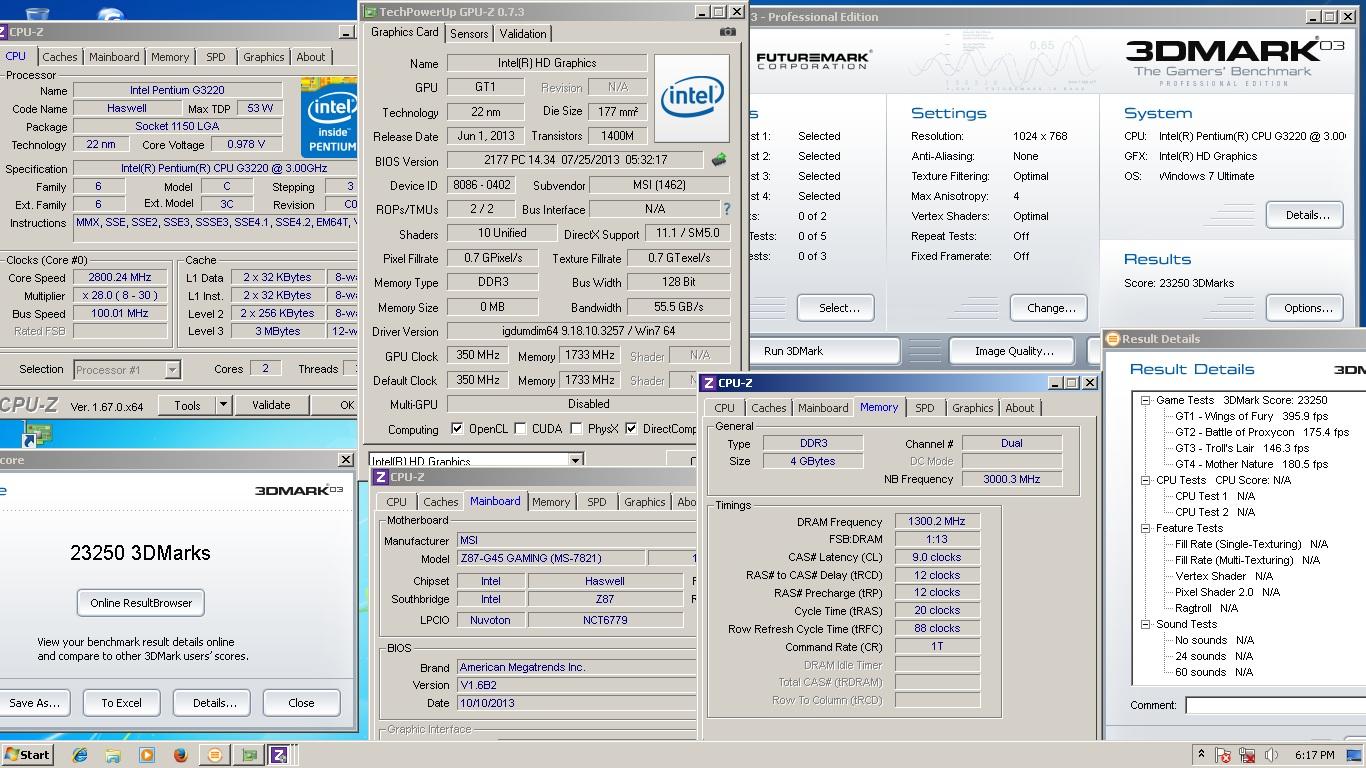
Task: Click the volume speaker tray icon
Action: [x=1271, y=755]
